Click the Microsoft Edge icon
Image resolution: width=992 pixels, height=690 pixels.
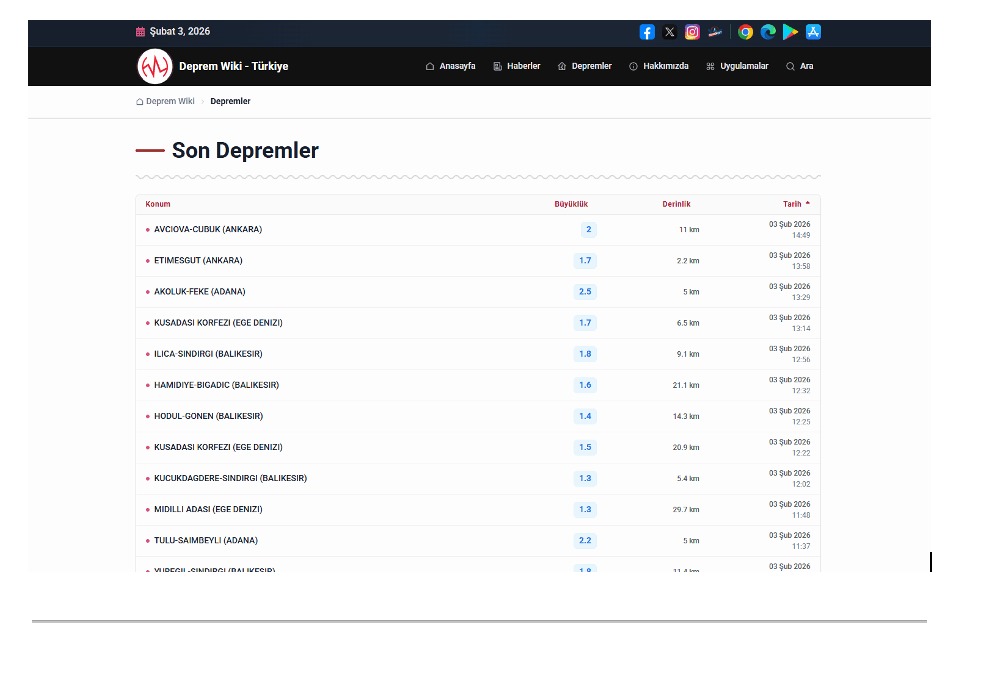tap(768, 32)
